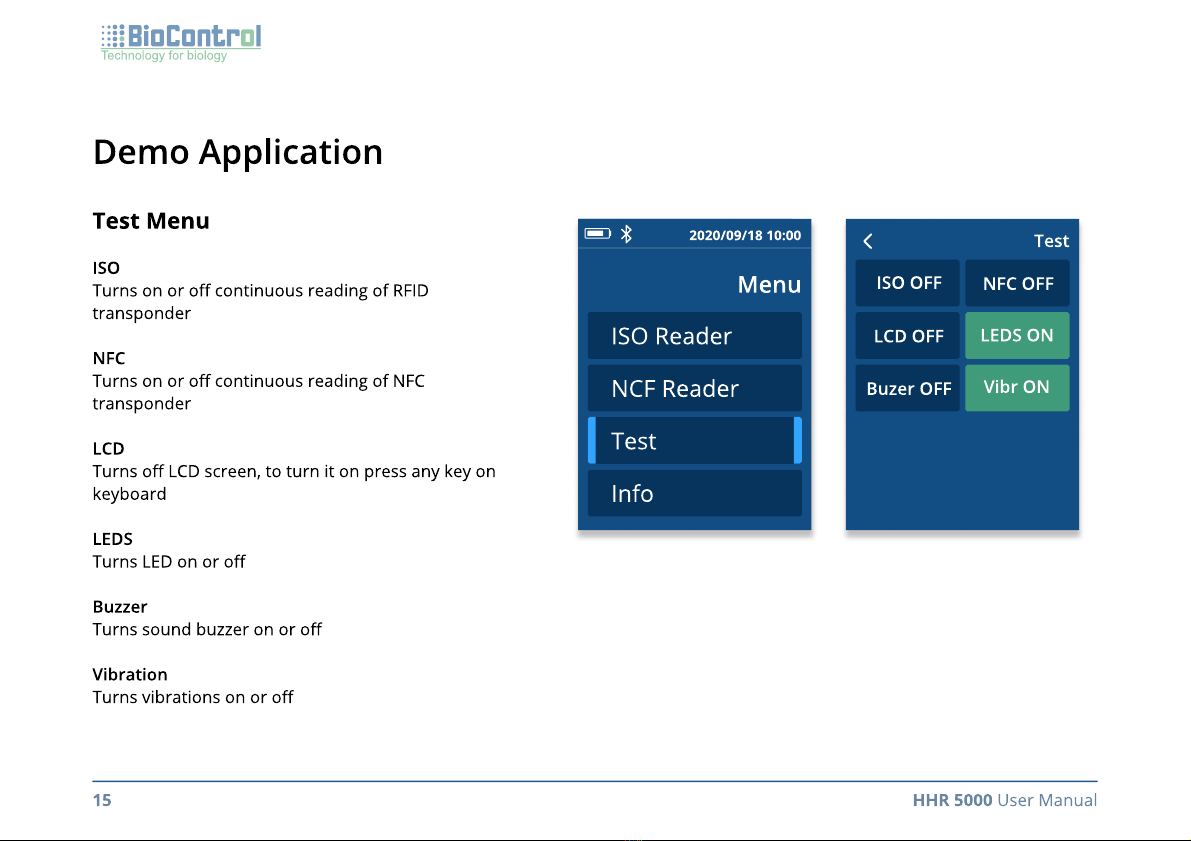Click the text 'Turns vibrations on or off'
The height and width of the screenshot is (841, 1191).
193,697
